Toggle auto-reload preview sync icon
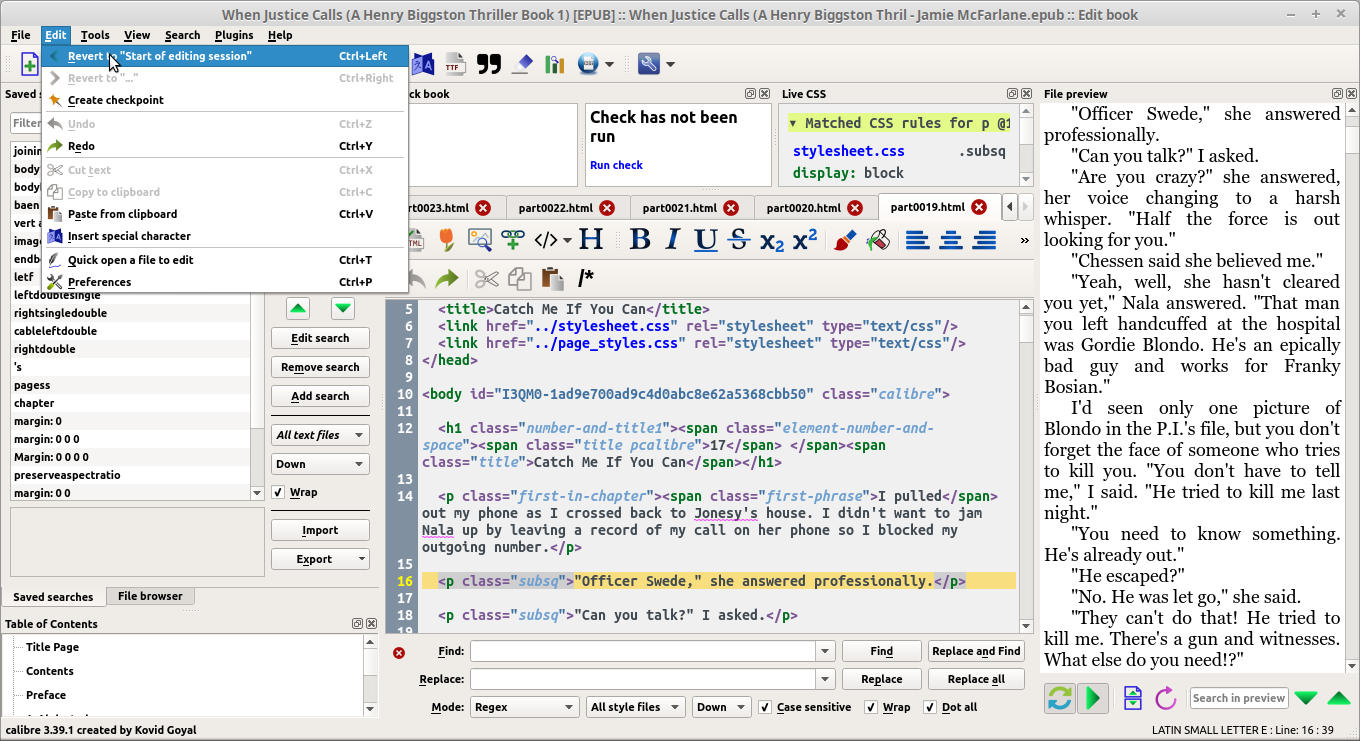The width and height of the screenshot is (1360, 741). (x=1060, y=698)
